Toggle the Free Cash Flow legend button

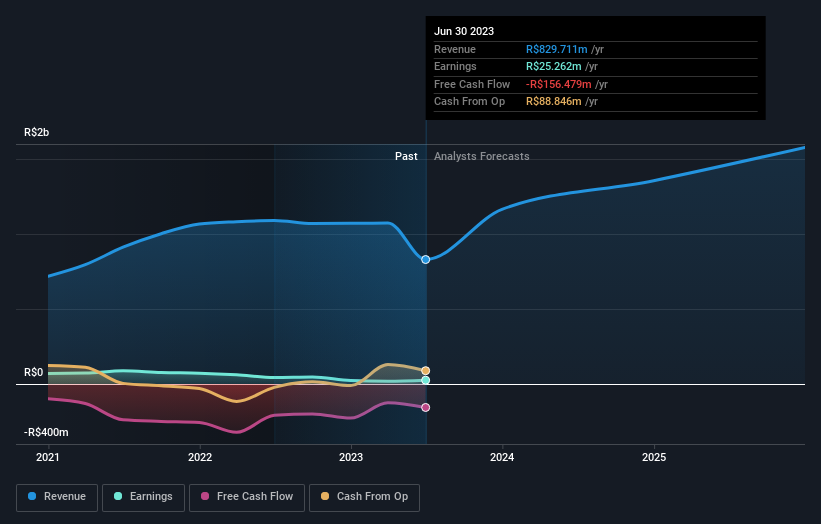[247, 497]
